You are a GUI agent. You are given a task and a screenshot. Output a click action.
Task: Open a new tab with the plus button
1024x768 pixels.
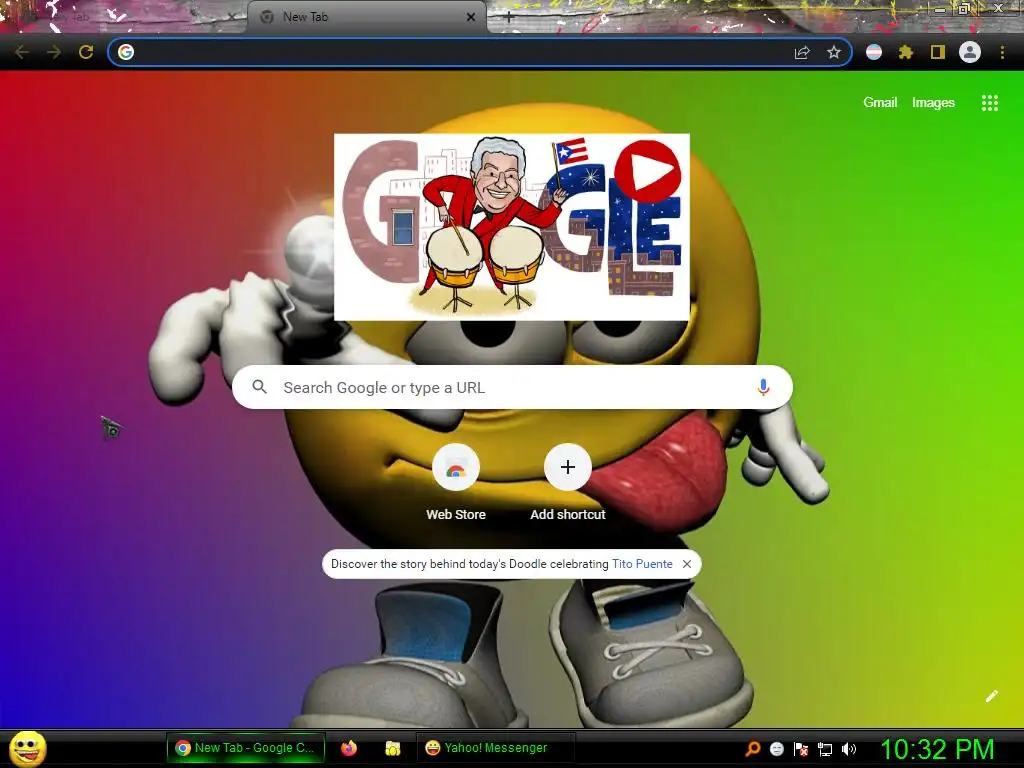509,18
